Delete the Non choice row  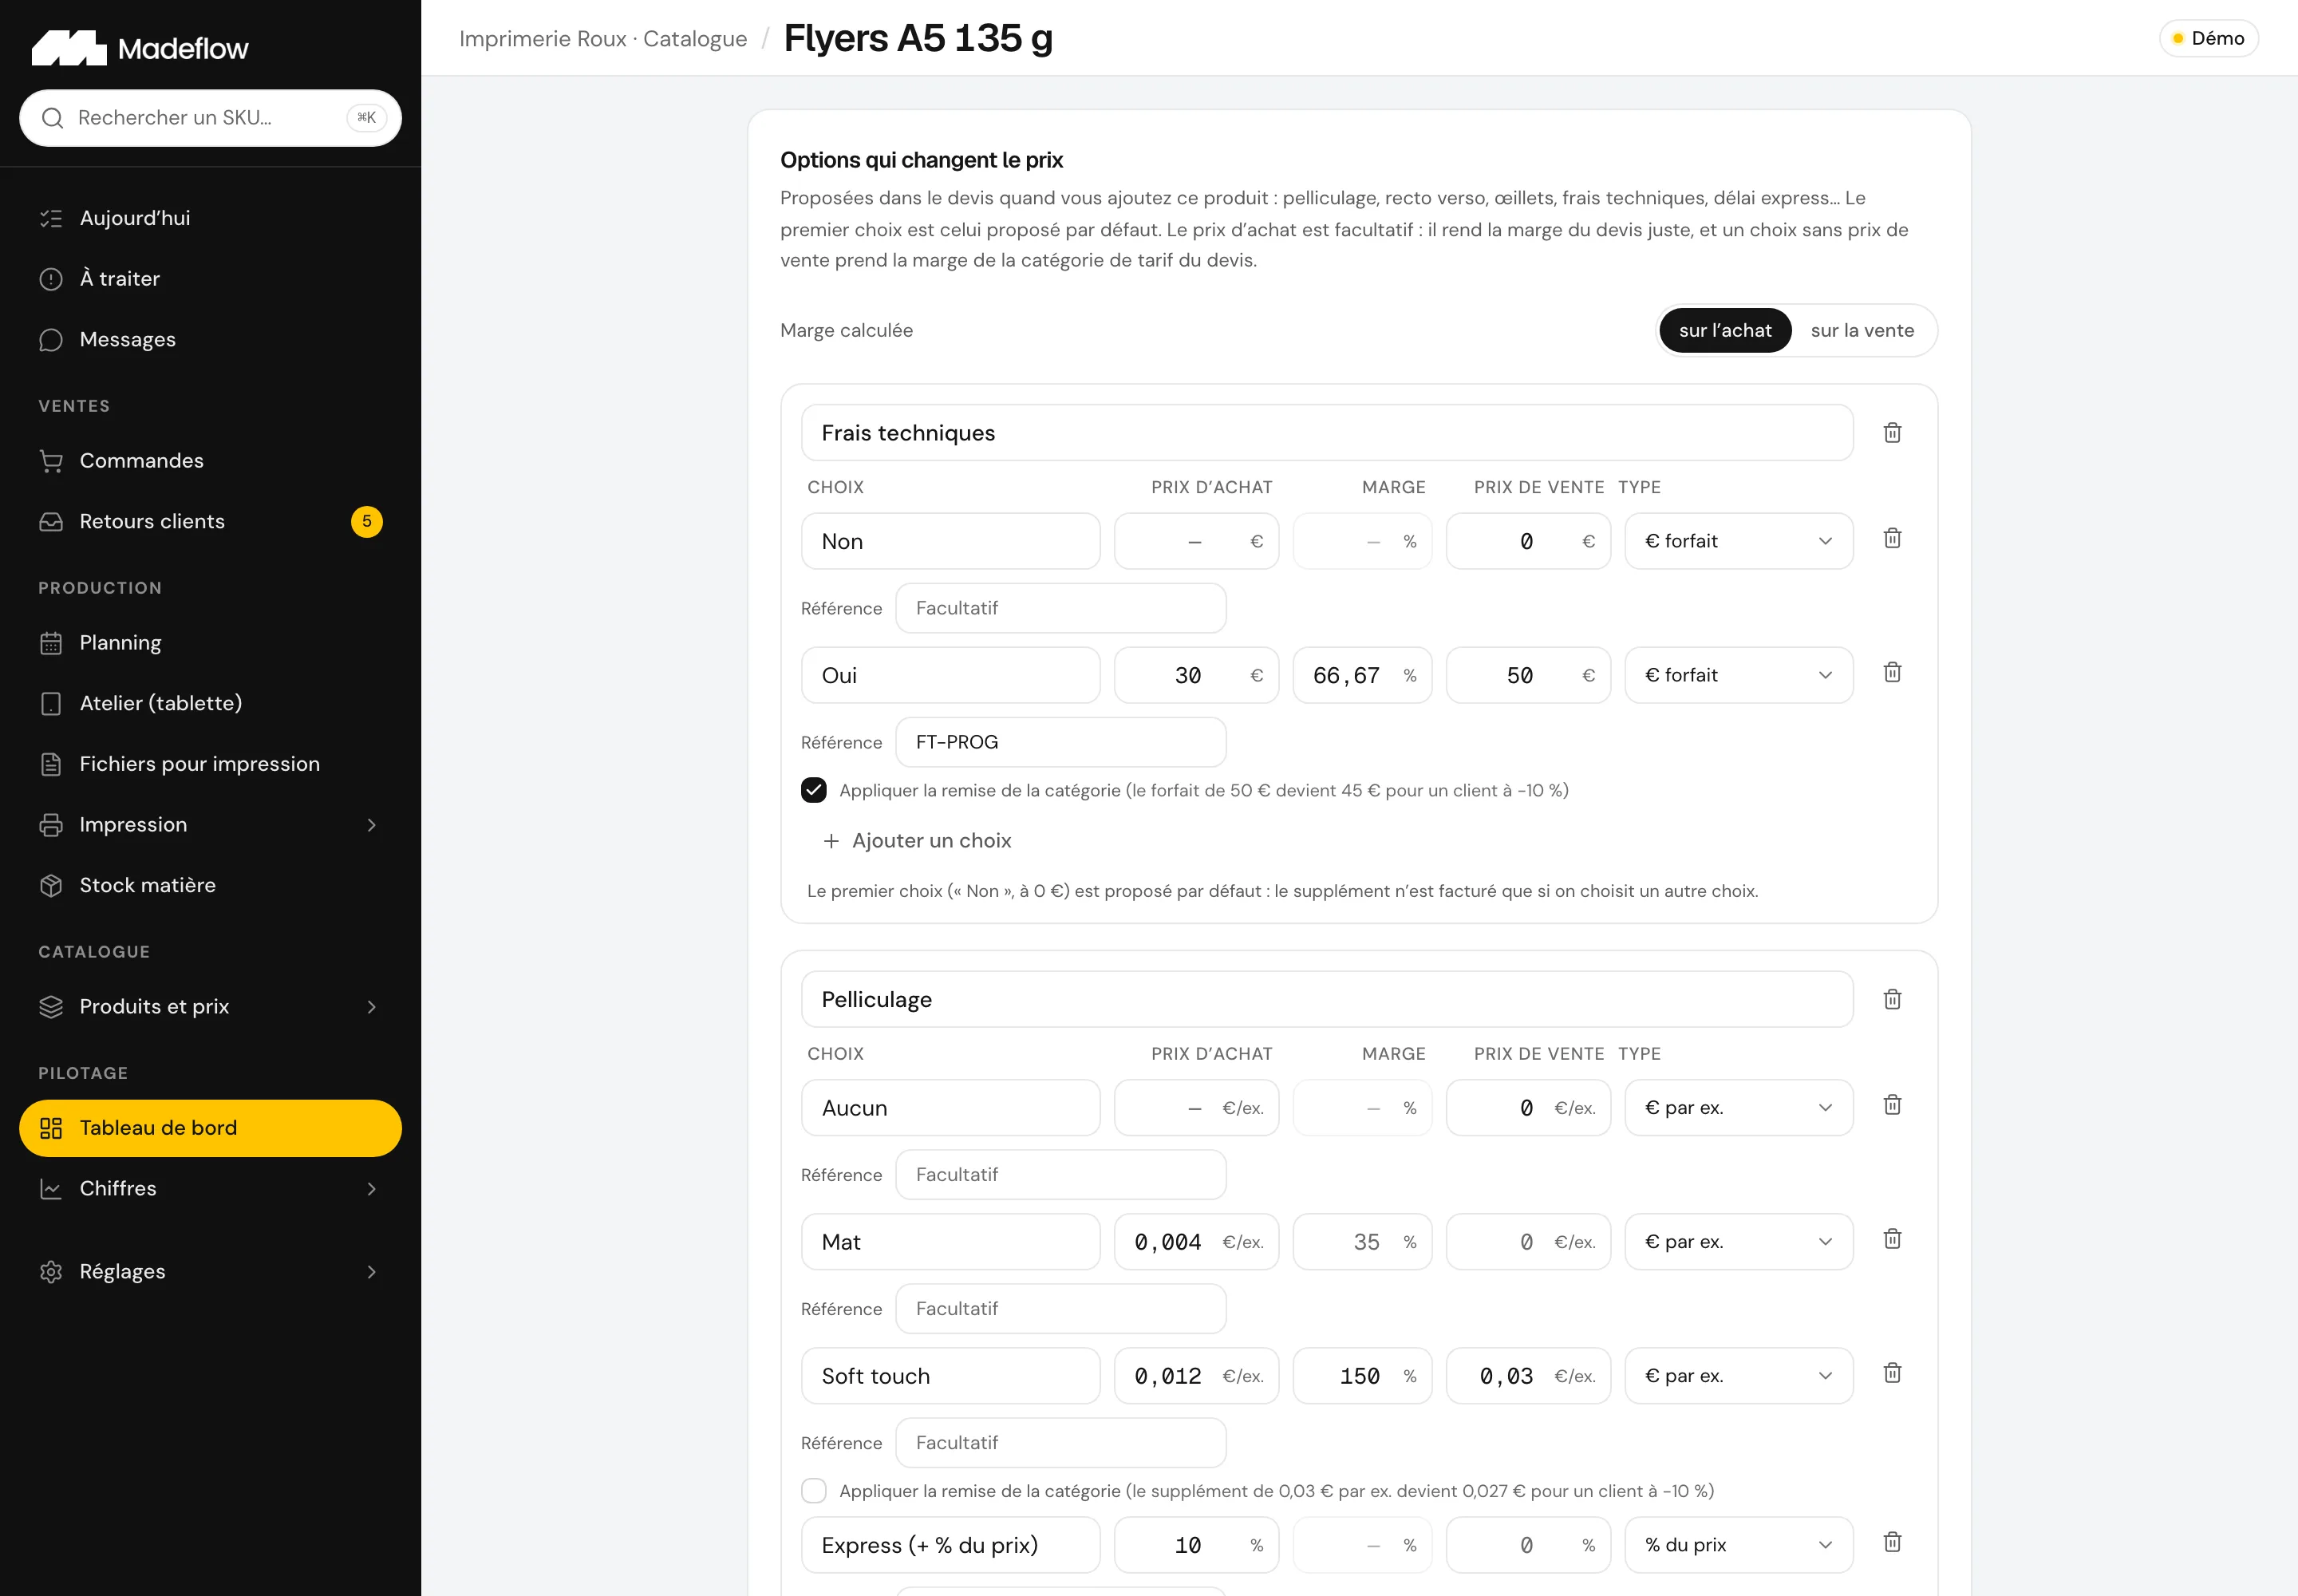tap(1892, 539)
